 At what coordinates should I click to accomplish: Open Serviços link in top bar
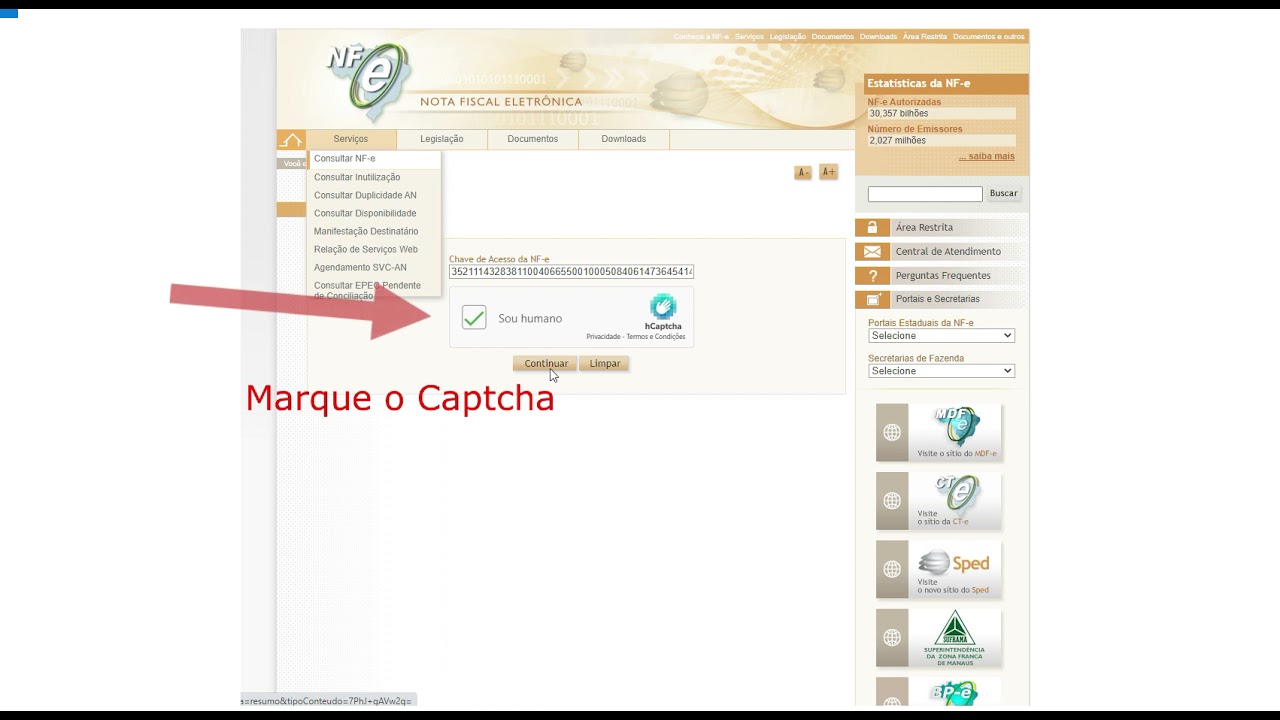pos(749,37)
